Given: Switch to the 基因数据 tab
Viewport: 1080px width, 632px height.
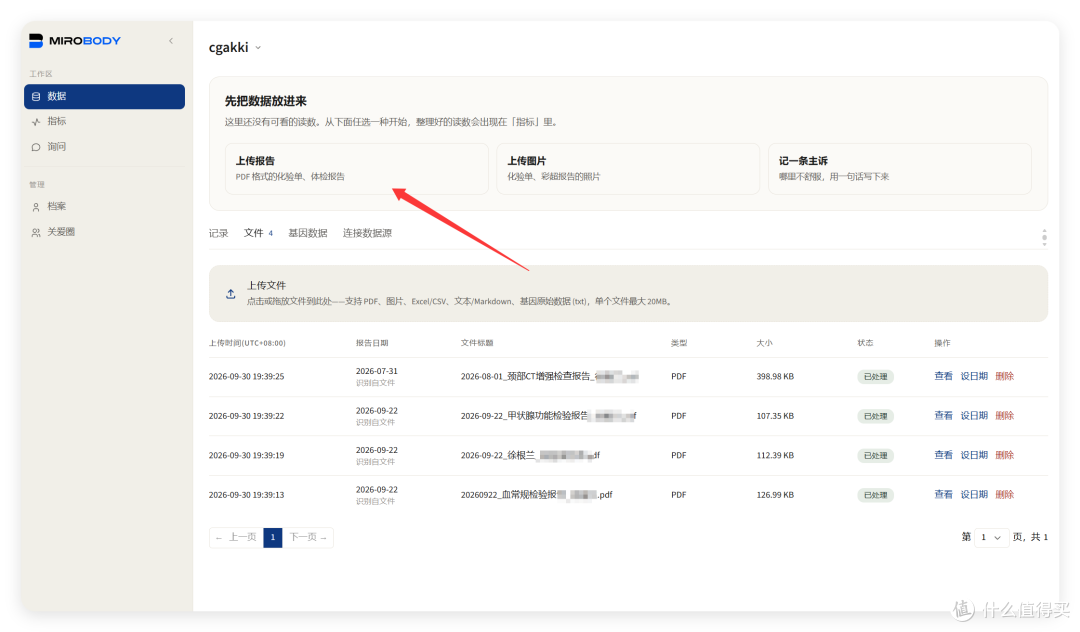Looking at the screenshot, I should coord(308,233).
